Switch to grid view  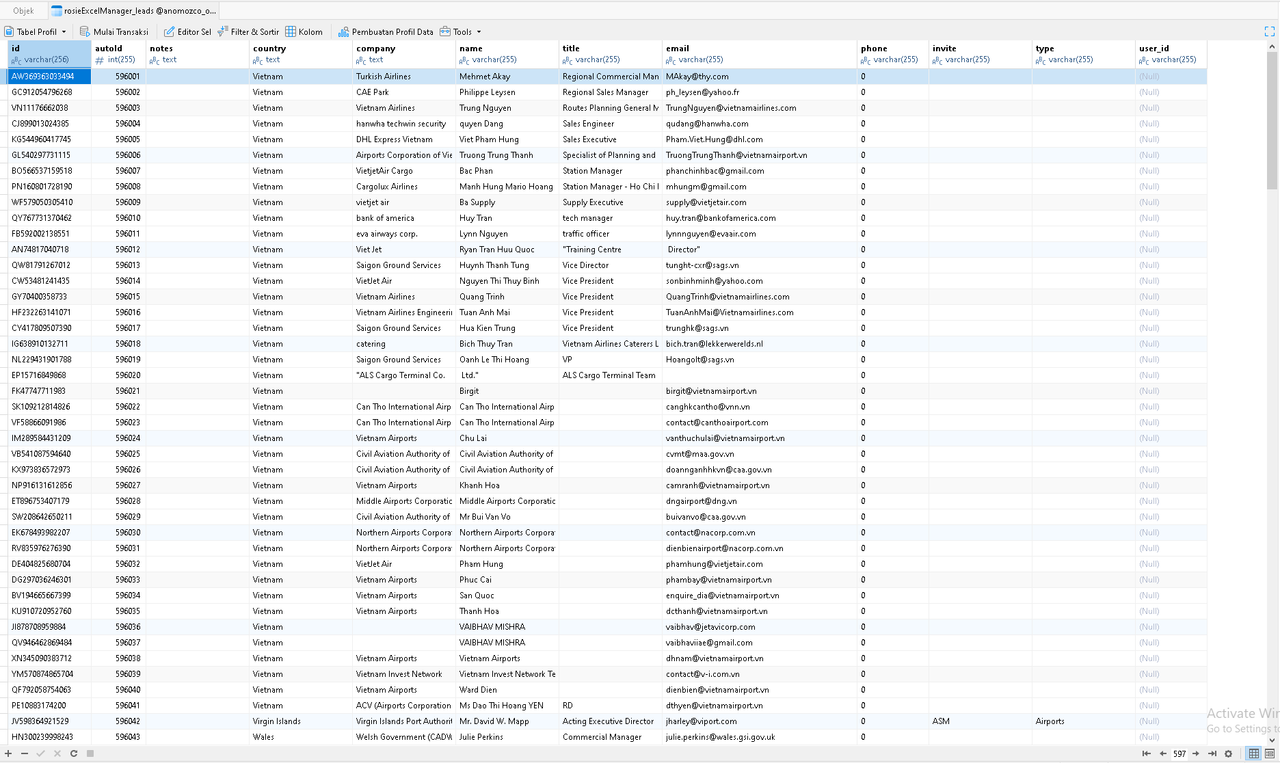1253,753
